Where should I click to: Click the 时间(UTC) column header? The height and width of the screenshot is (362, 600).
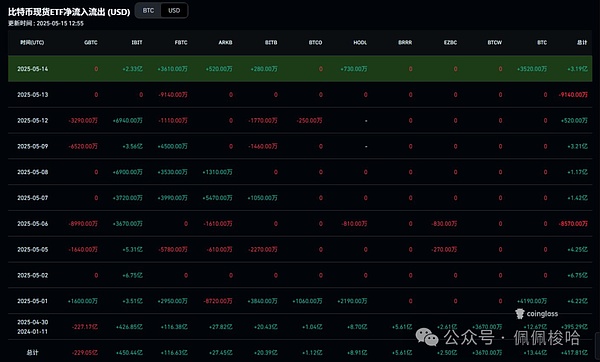coord(32,42)
